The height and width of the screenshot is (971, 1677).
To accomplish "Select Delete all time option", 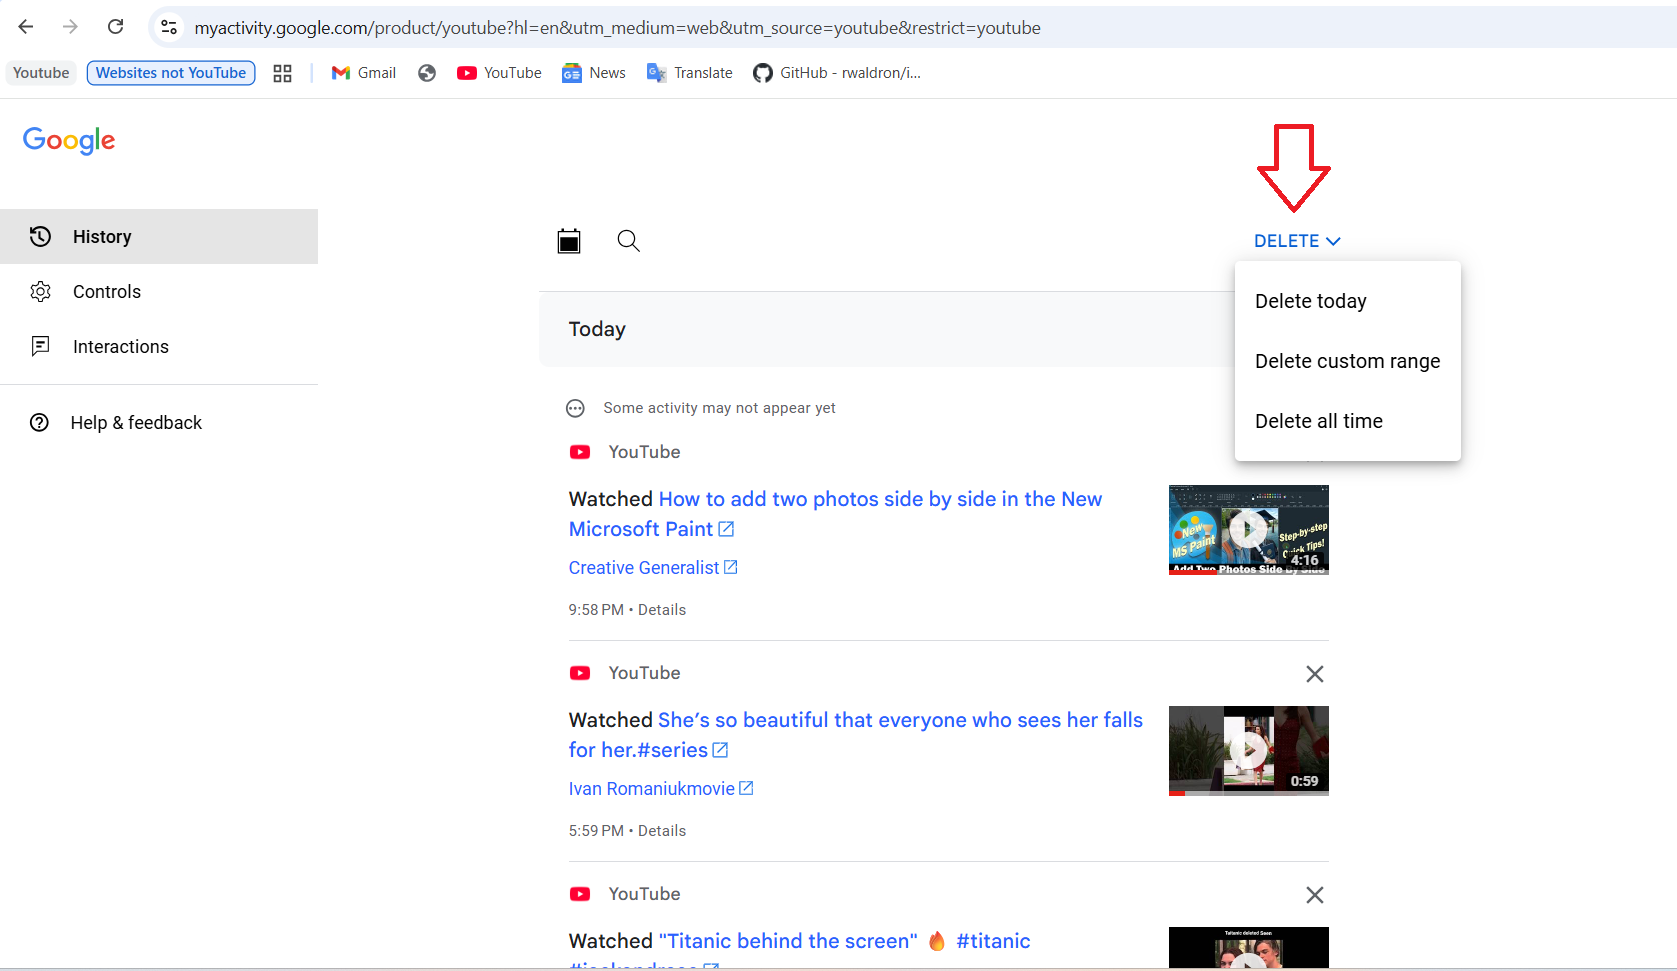I will coord(1318,421).
